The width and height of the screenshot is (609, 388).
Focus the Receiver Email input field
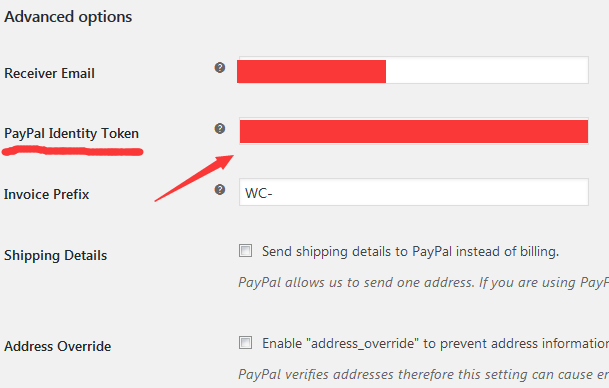click(413, 70)
